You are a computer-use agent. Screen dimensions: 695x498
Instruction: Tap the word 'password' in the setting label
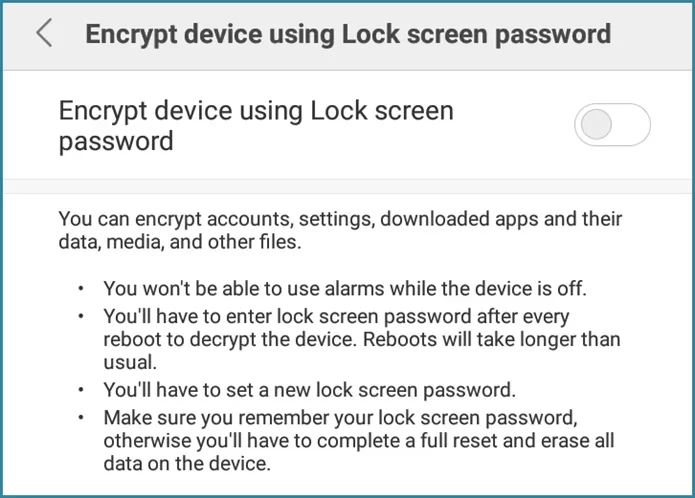pyautogui.click(x=116, y=141)
